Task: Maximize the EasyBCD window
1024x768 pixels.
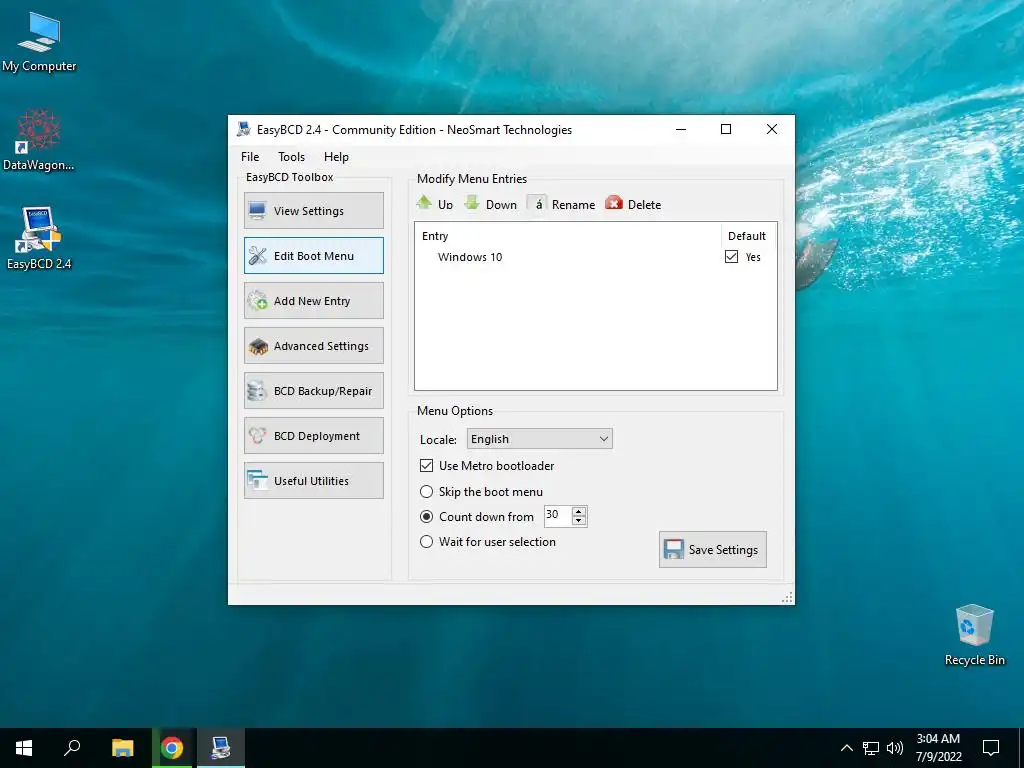Action: [726, 129]
